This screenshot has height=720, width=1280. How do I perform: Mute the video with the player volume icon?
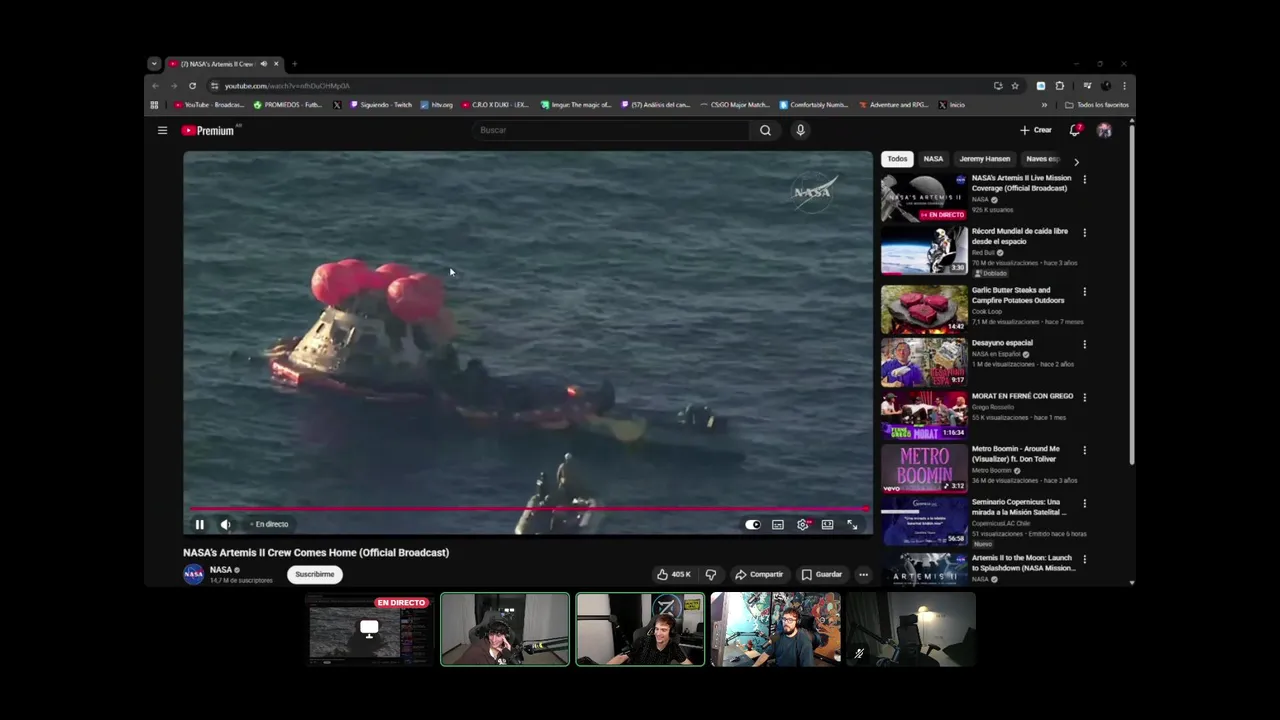click(226, 524)
